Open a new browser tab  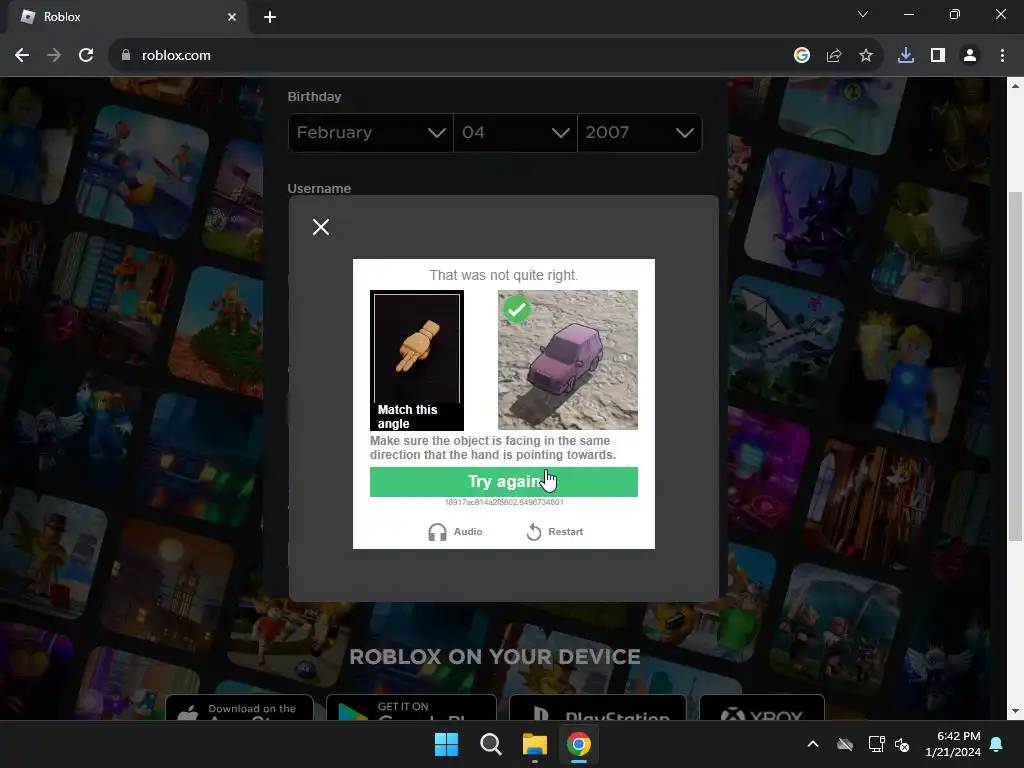click(270, 17)
